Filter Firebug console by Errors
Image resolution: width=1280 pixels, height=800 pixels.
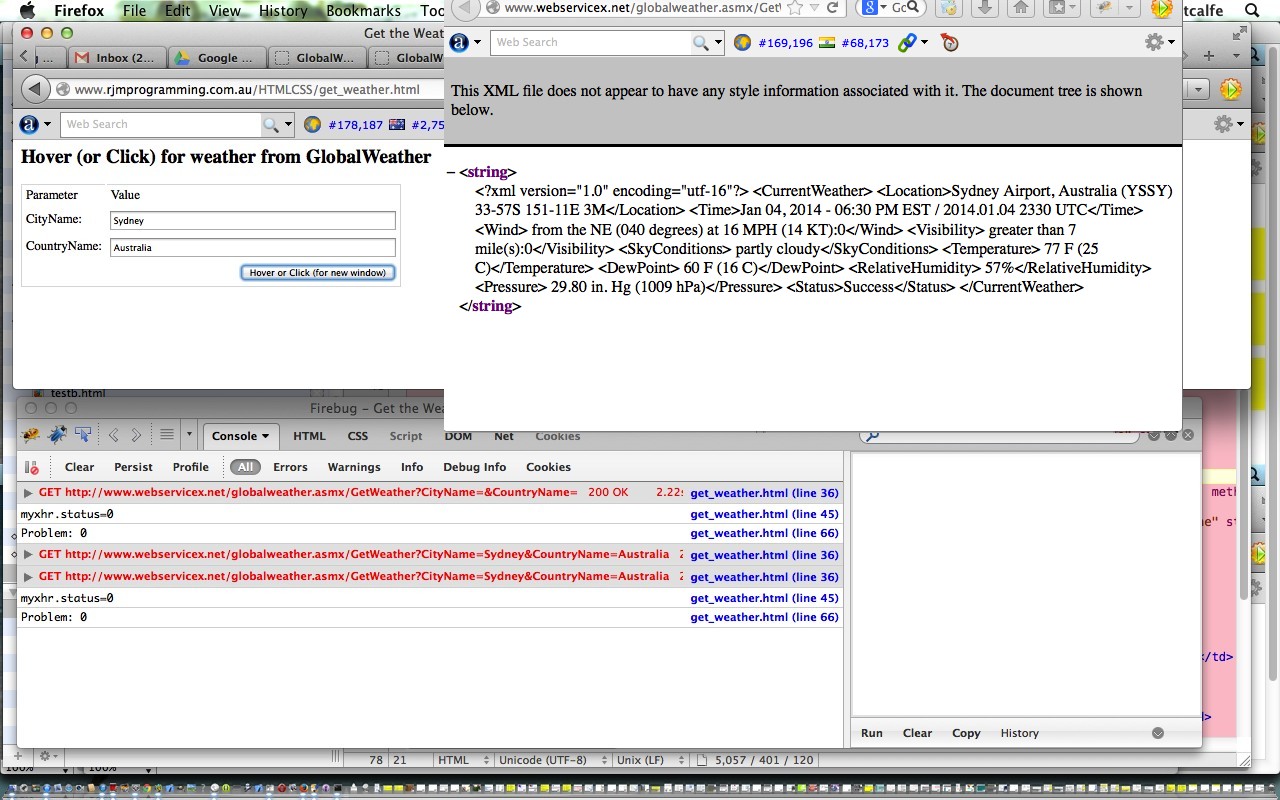click(291, 467)
